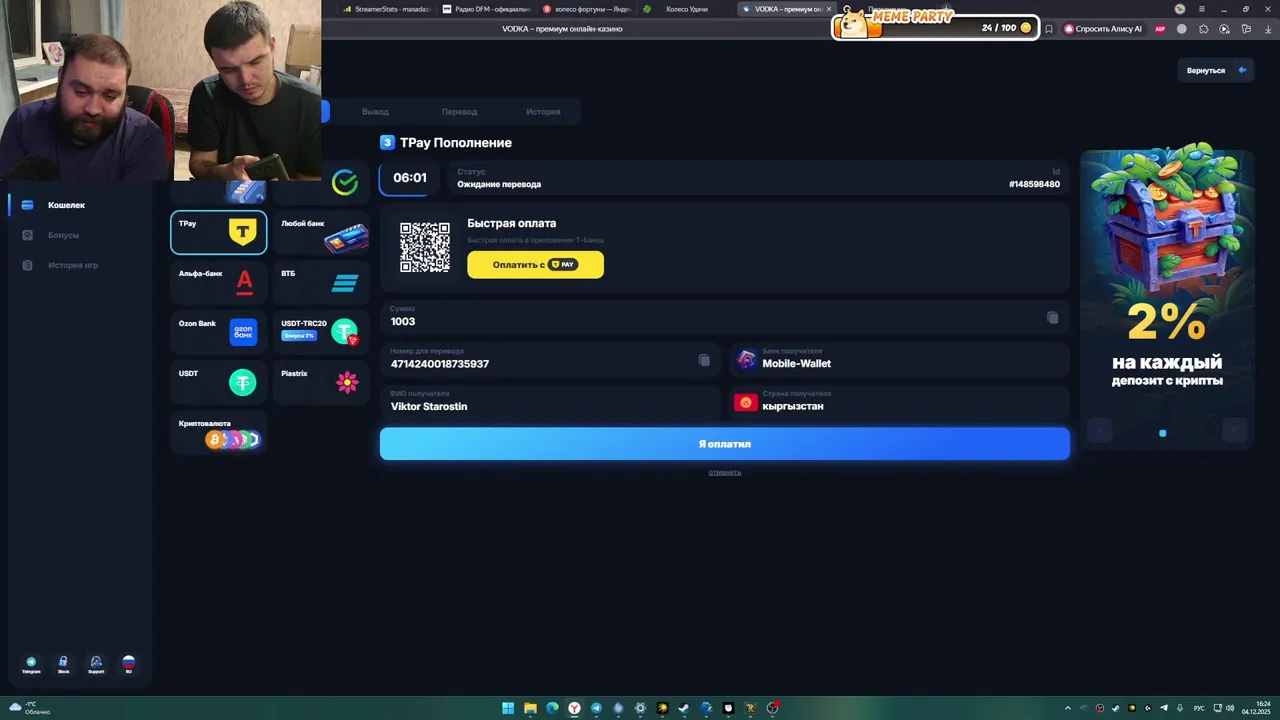1280x720 pixels.
Task: Open Steam from the taskbar
Action: tap(684, 708)
